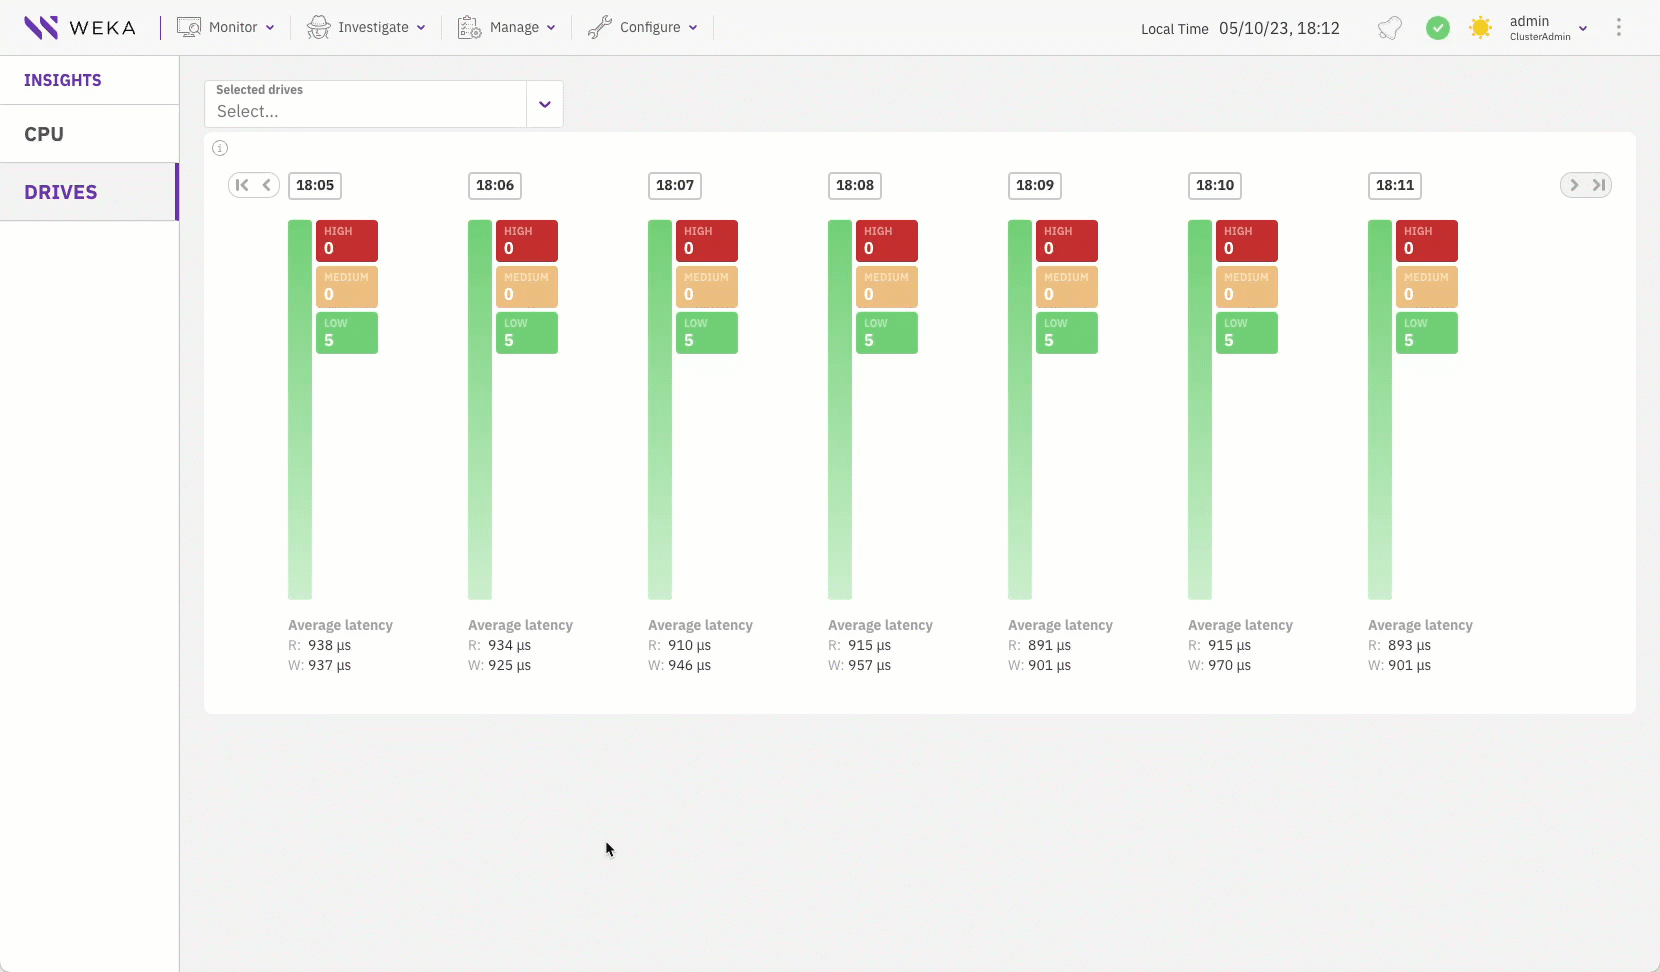Click the notifications bell icon
Image resolution: width=1660 pixels, height=972 pixels.
(1389, 28)
